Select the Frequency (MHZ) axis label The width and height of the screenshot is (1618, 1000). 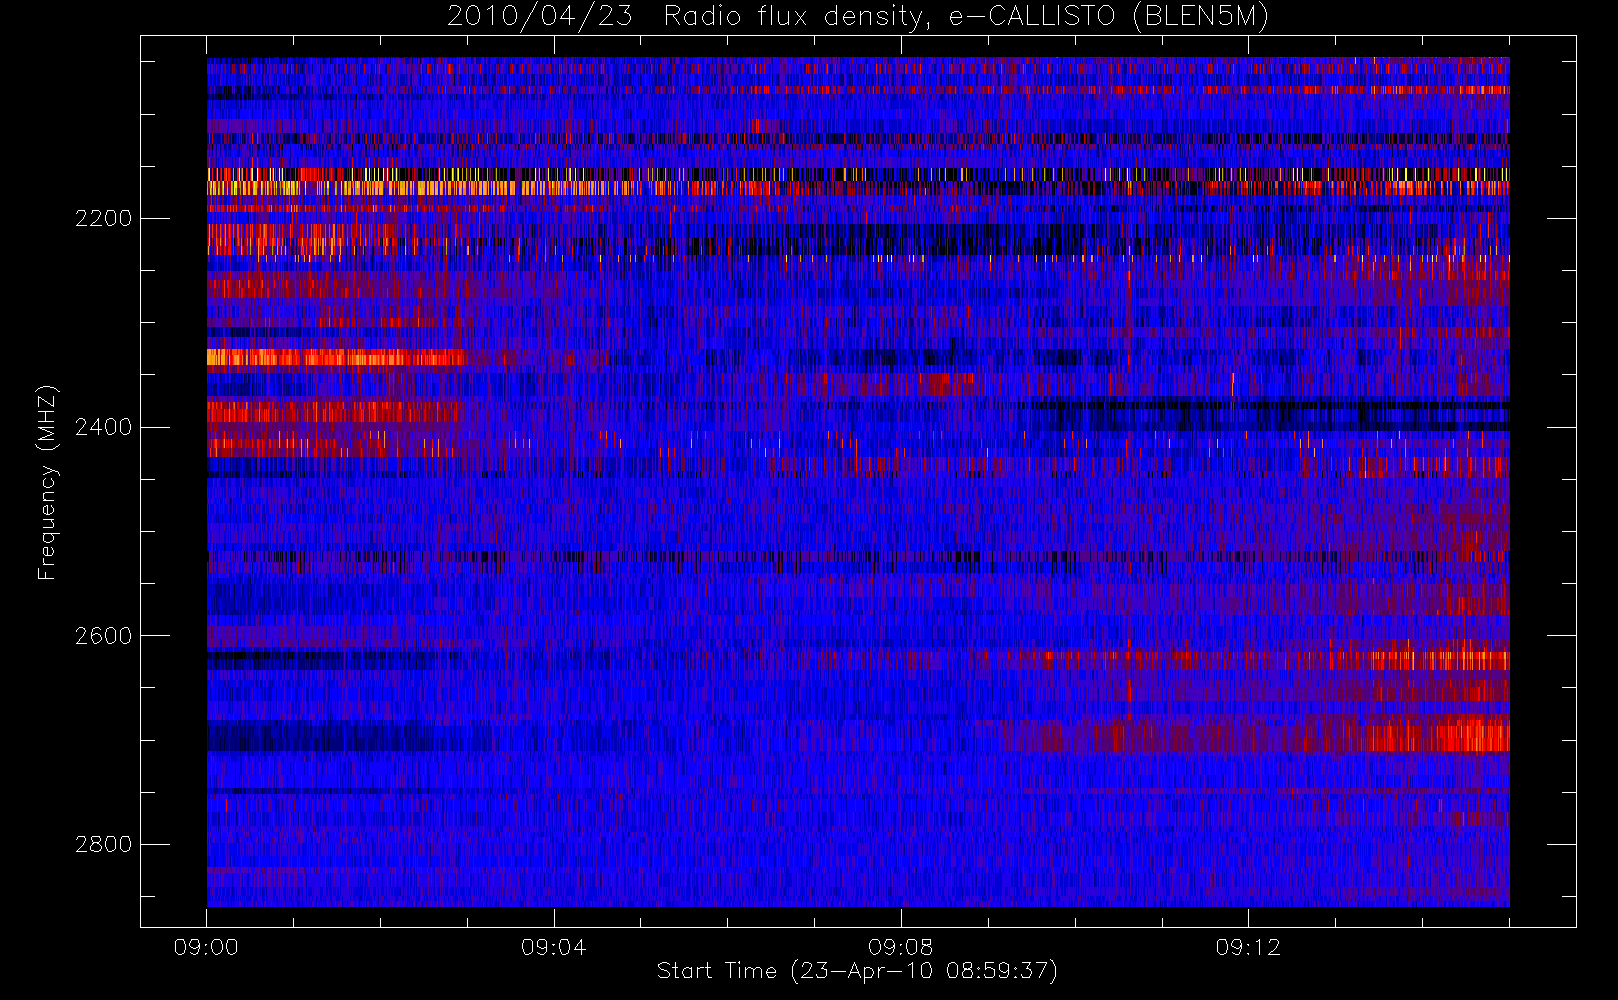click(x=47, y=482)
